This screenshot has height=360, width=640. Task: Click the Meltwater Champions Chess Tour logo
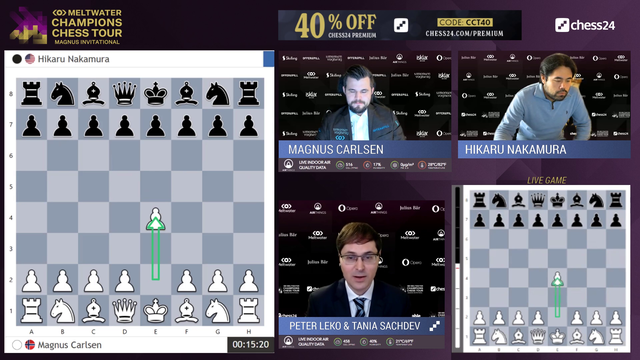click(66, 26)
